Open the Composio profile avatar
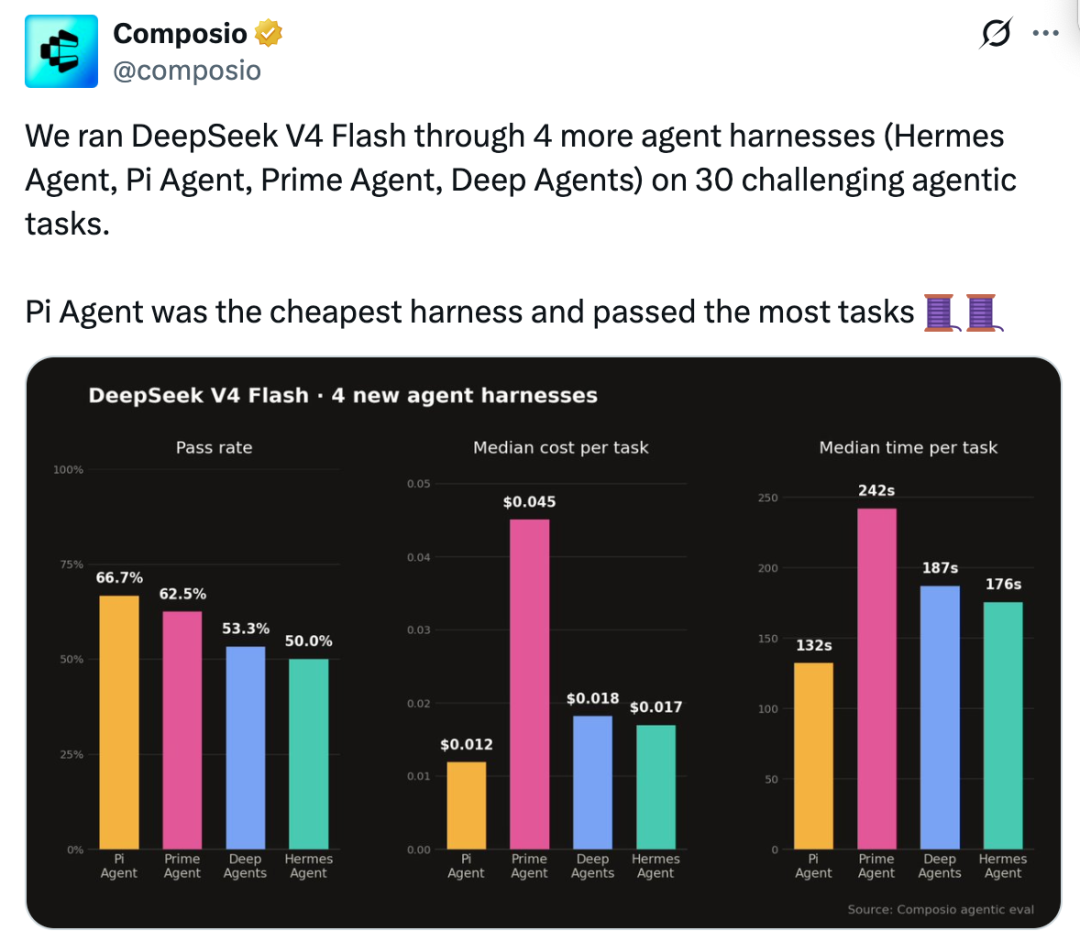Screen dimensions: 1080x942 61,52
